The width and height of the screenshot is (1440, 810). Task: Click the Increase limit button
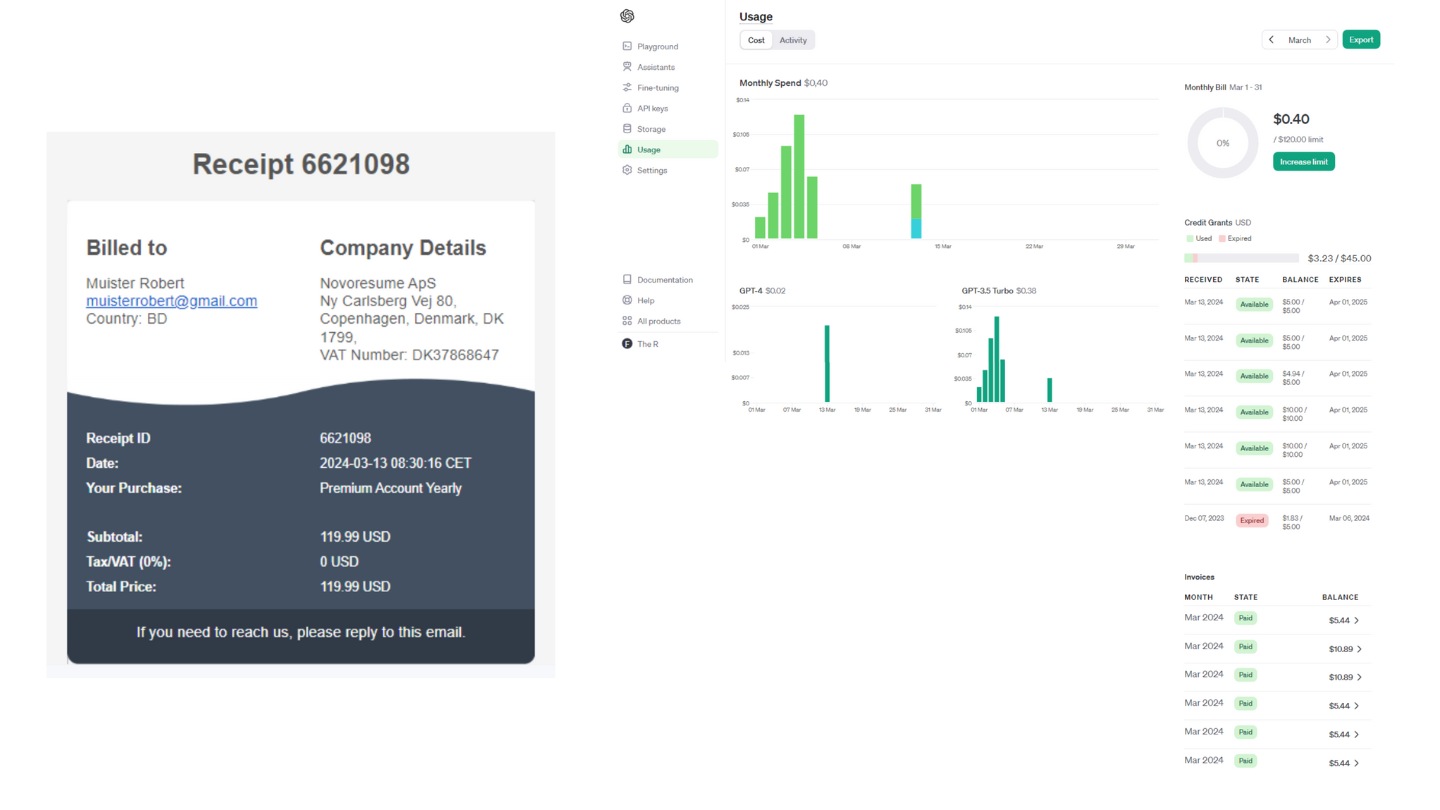pos(1303,162)
